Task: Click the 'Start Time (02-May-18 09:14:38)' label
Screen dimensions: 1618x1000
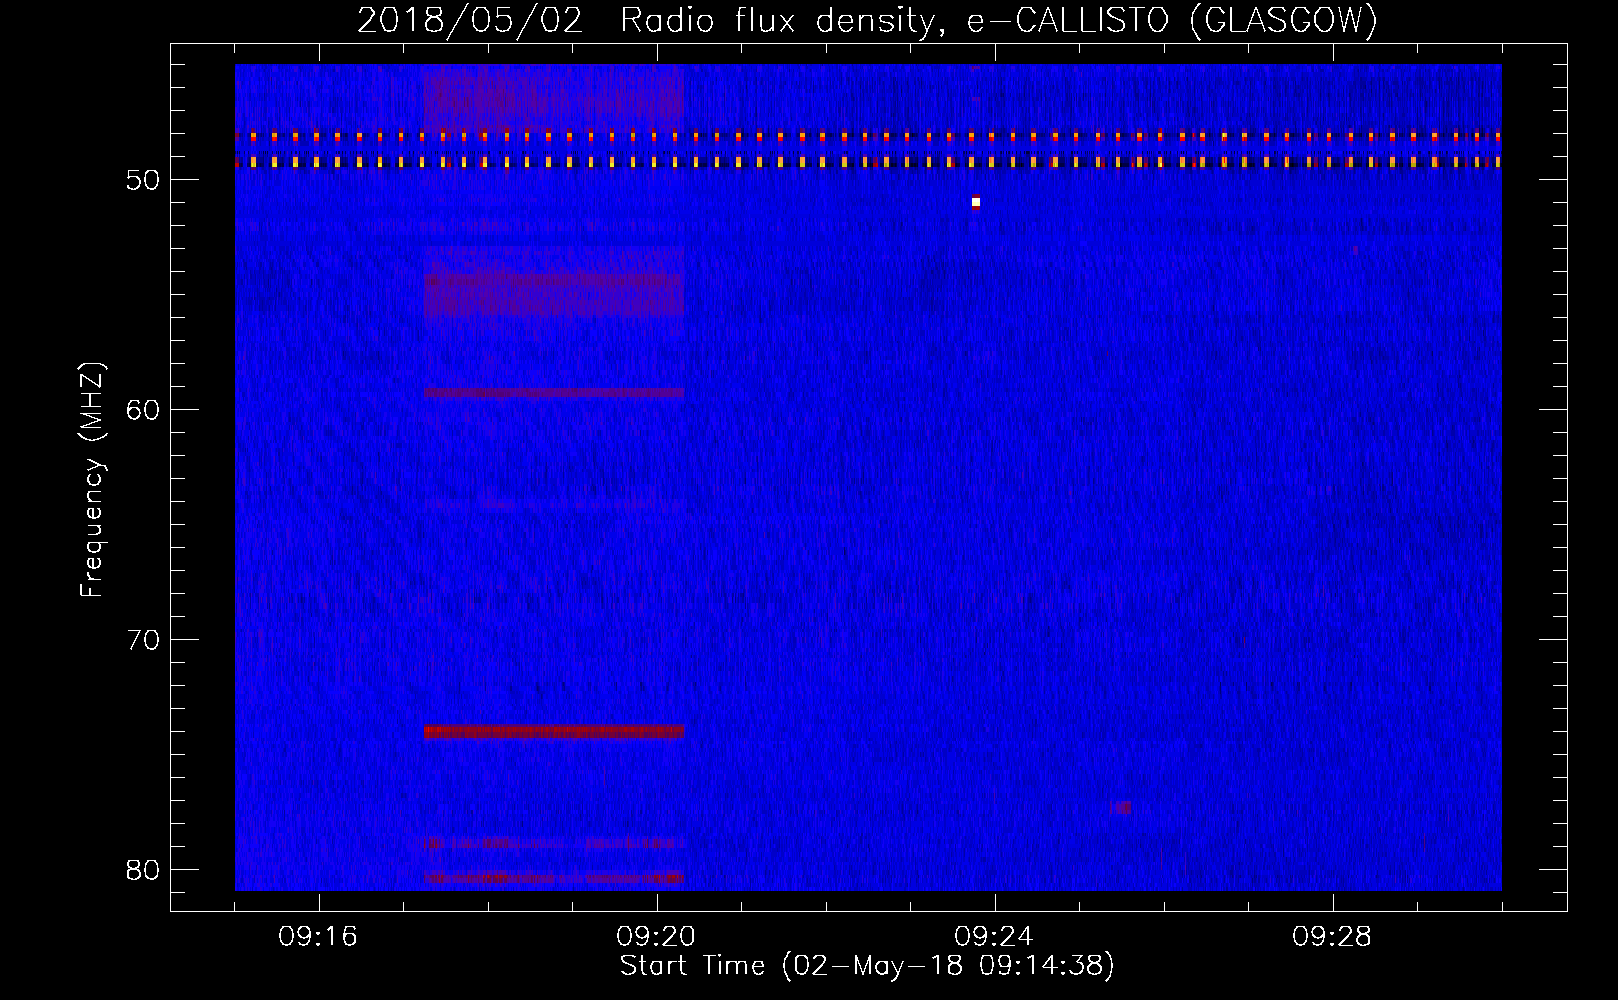Action: point(867,966)
